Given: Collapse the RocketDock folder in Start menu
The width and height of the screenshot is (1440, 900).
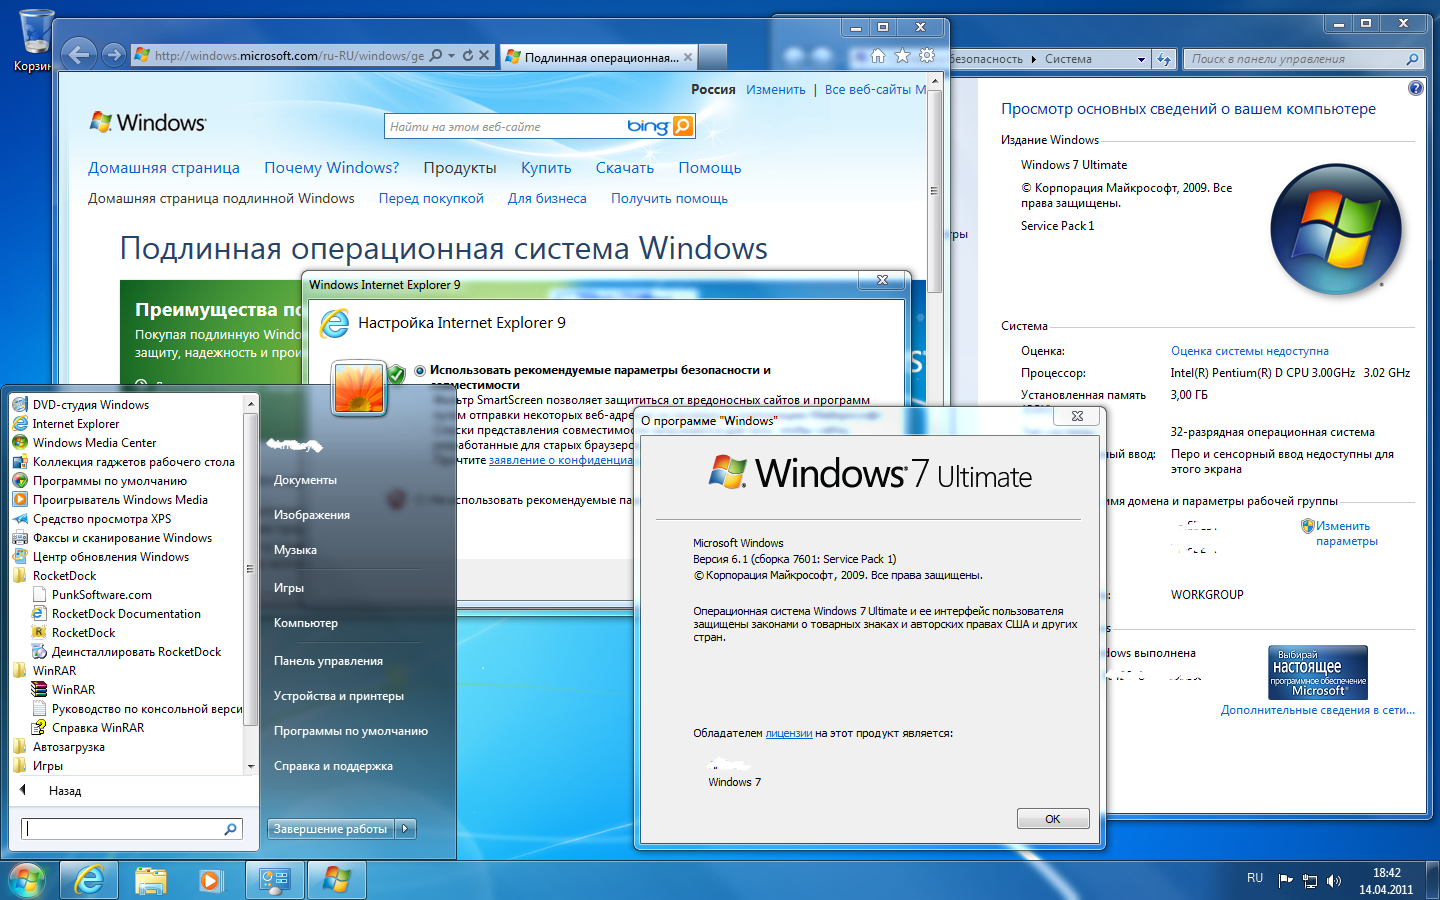Looking at the screenshot, I should 64,576.
